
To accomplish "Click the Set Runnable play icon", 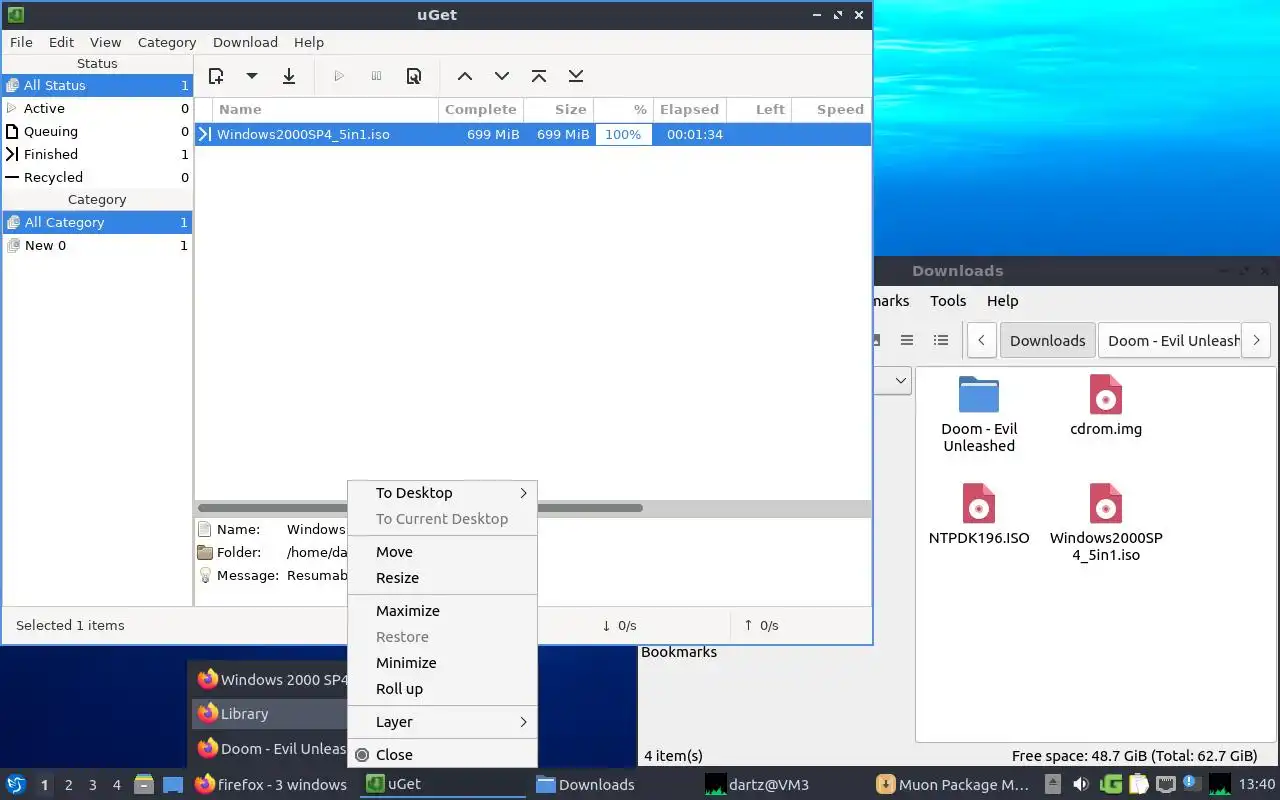I will point(339,76).
